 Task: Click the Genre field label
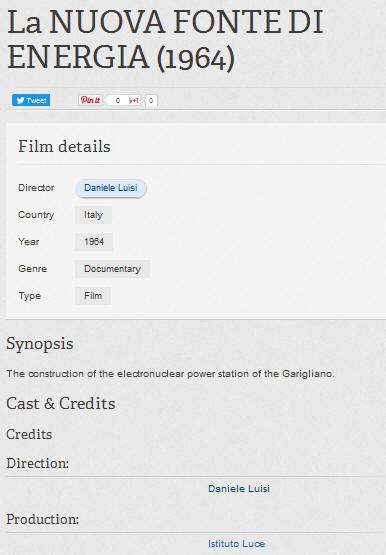click(33, 269)
